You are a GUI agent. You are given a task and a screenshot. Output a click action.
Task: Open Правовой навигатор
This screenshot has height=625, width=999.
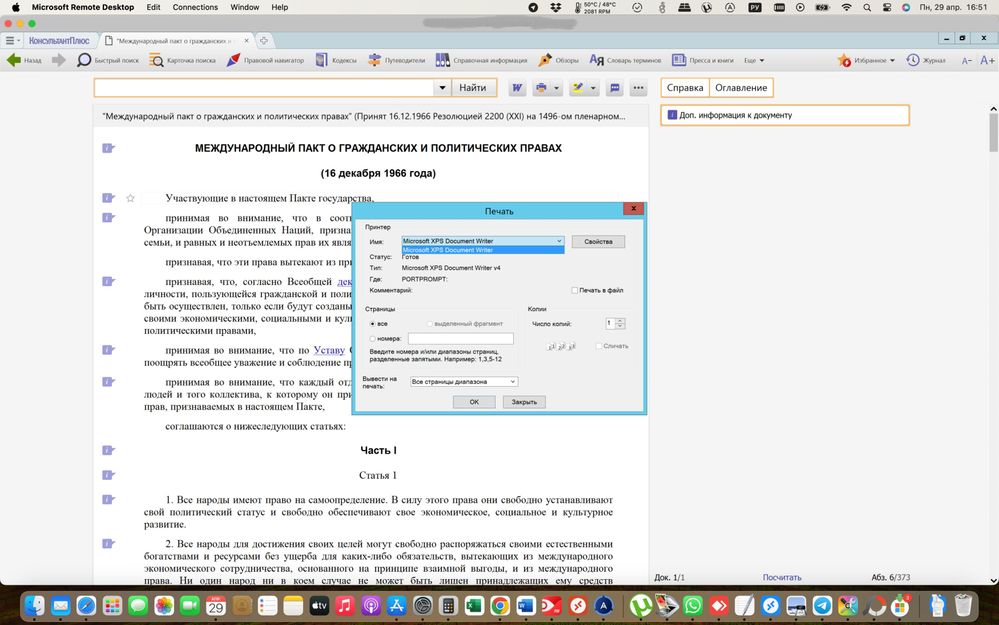tap(265, 60)
